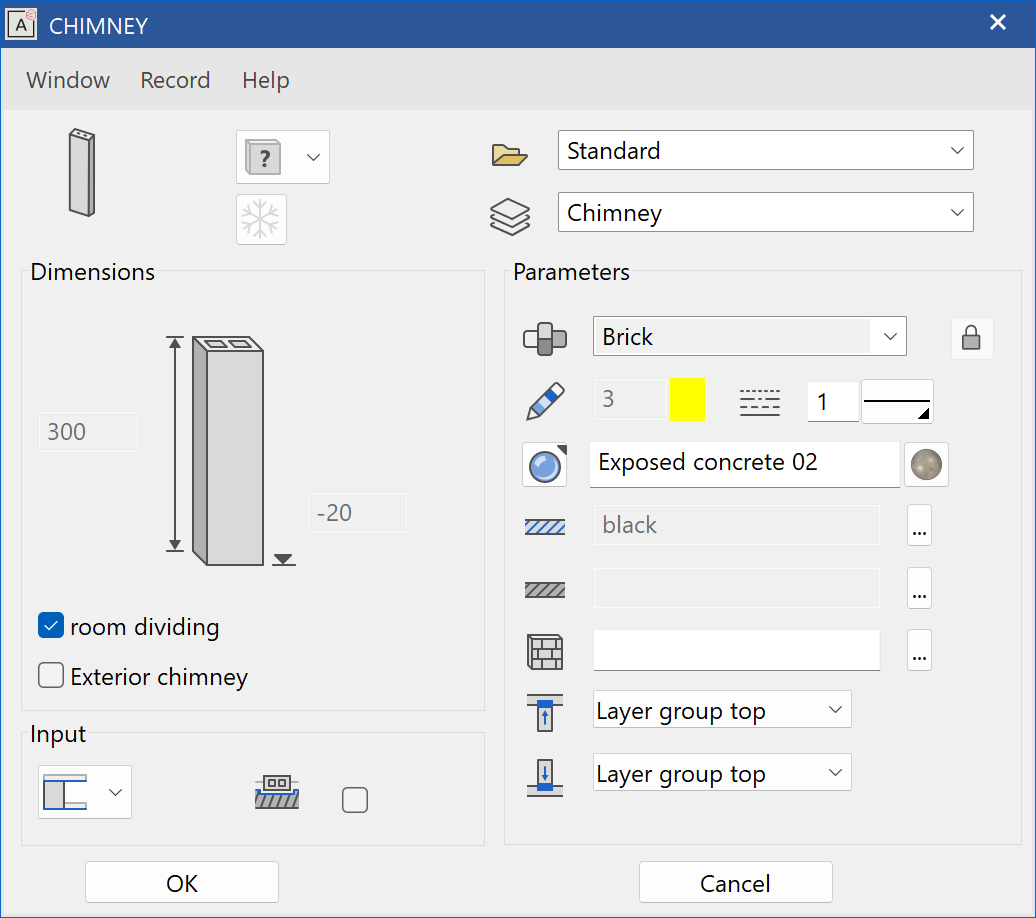Open the solid line style preview selector
Viewport: 1036px width, 918px height.
[x=897, y=401]
